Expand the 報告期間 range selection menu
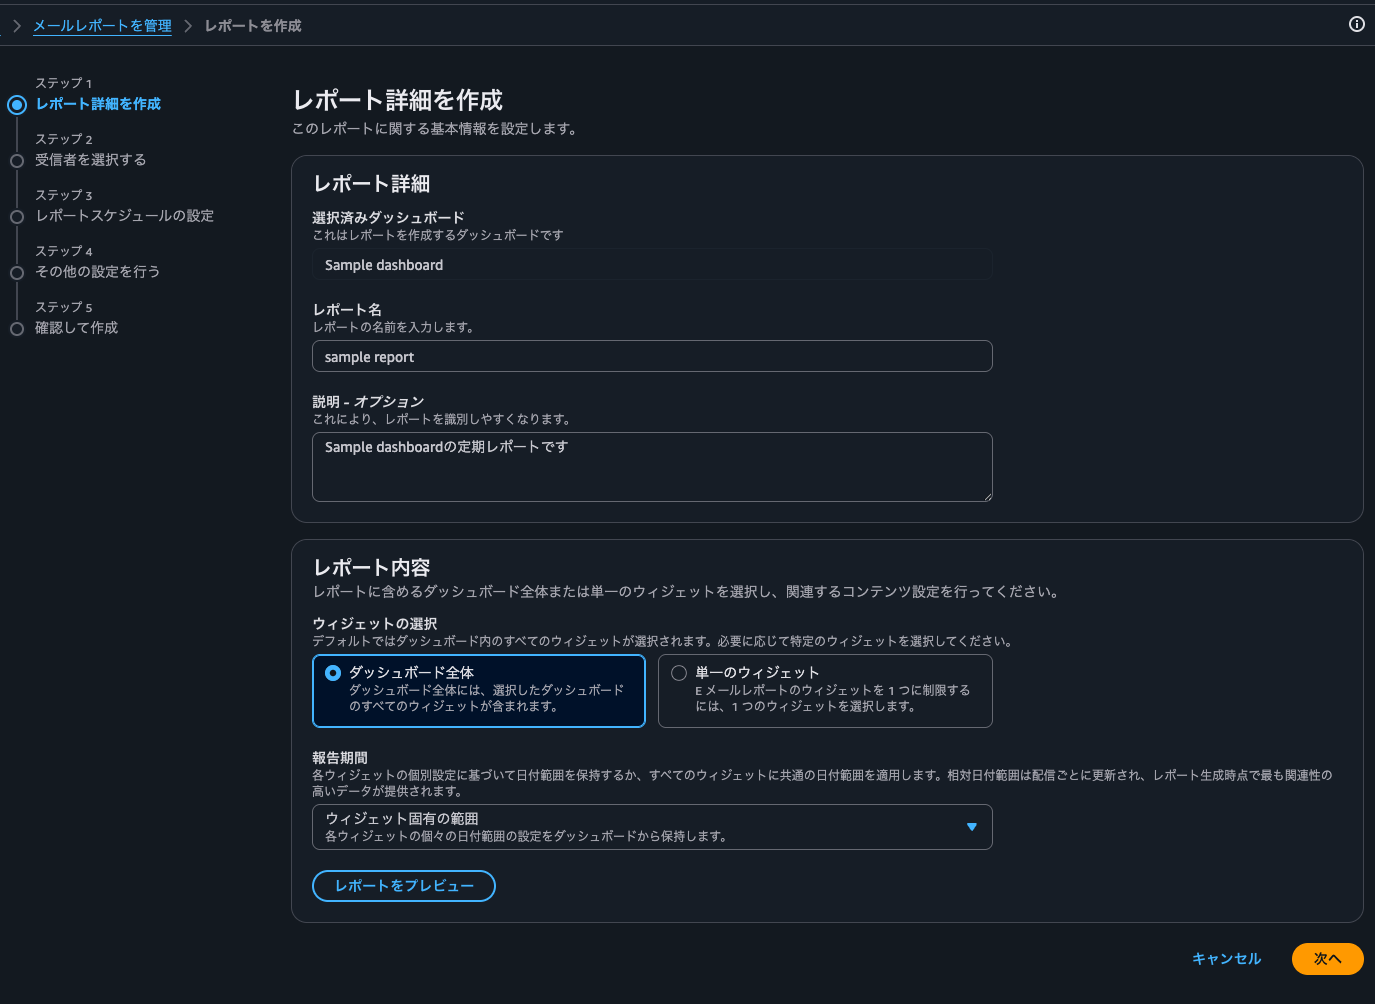Viewport: 1375px width, 1004px height. [652, 827]
